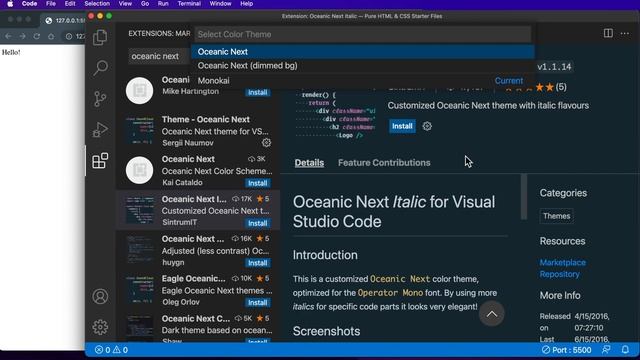640x360 pixels.
Task: Open the feedback icon in status bar
Action: point(606,350)
